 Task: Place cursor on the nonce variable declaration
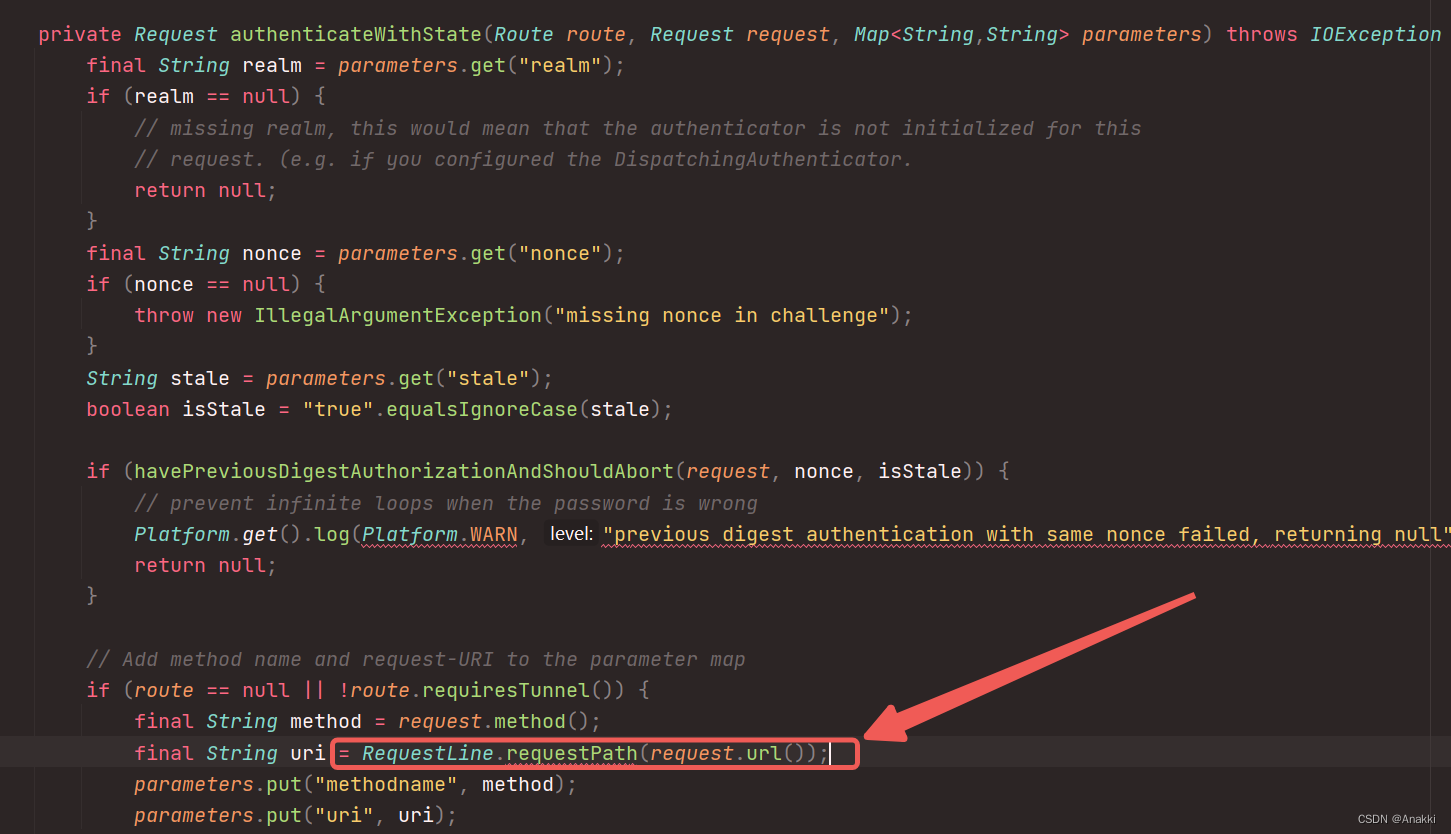click(x=271, y=252)
